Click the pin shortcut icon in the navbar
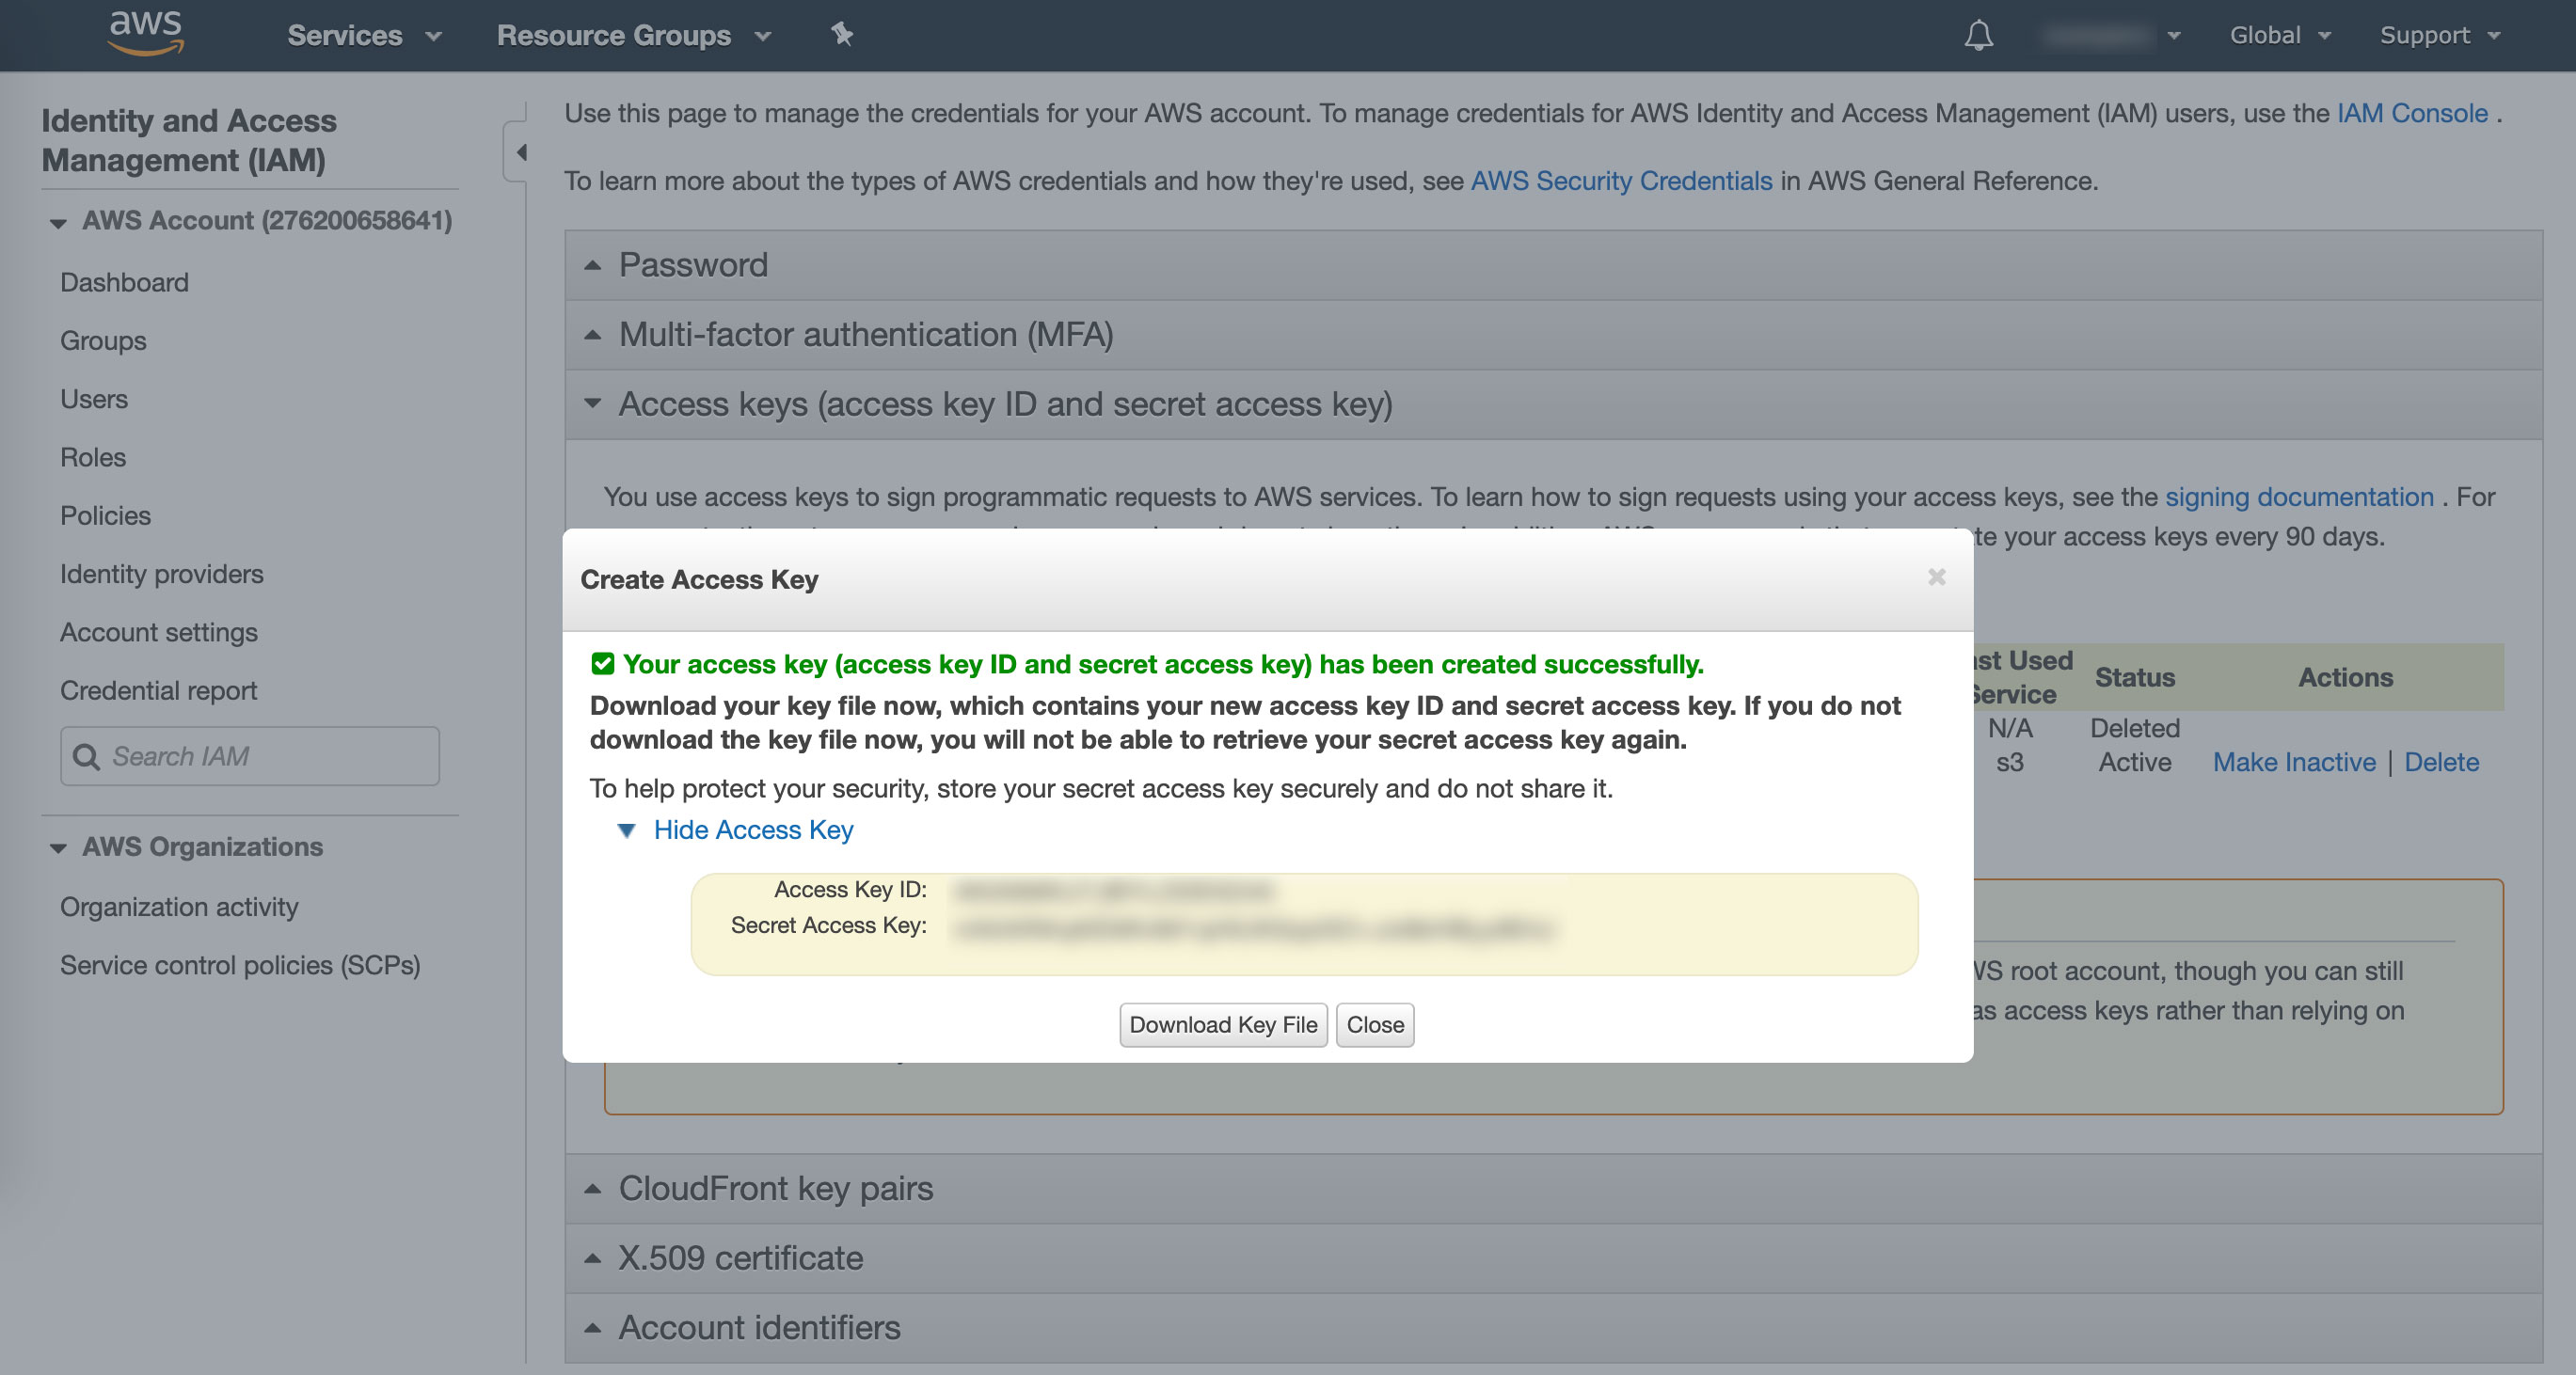 (x=842, y=34)
